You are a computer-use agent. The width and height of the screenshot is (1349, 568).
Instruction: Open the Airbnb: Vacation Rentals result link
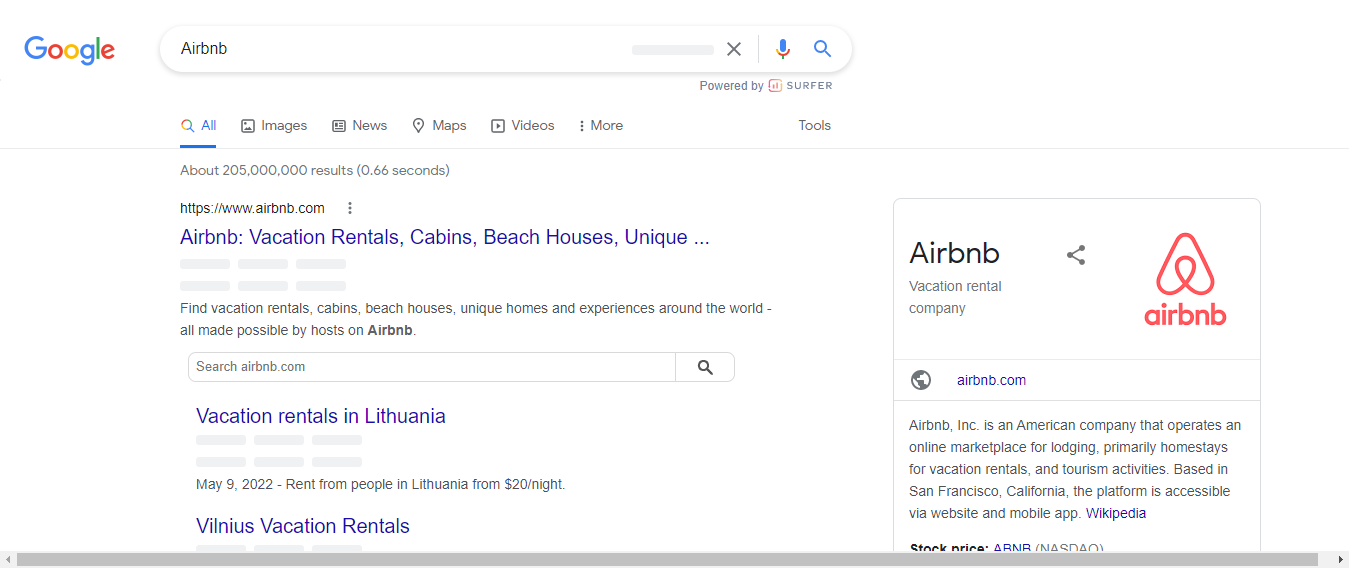pos(444,237)
